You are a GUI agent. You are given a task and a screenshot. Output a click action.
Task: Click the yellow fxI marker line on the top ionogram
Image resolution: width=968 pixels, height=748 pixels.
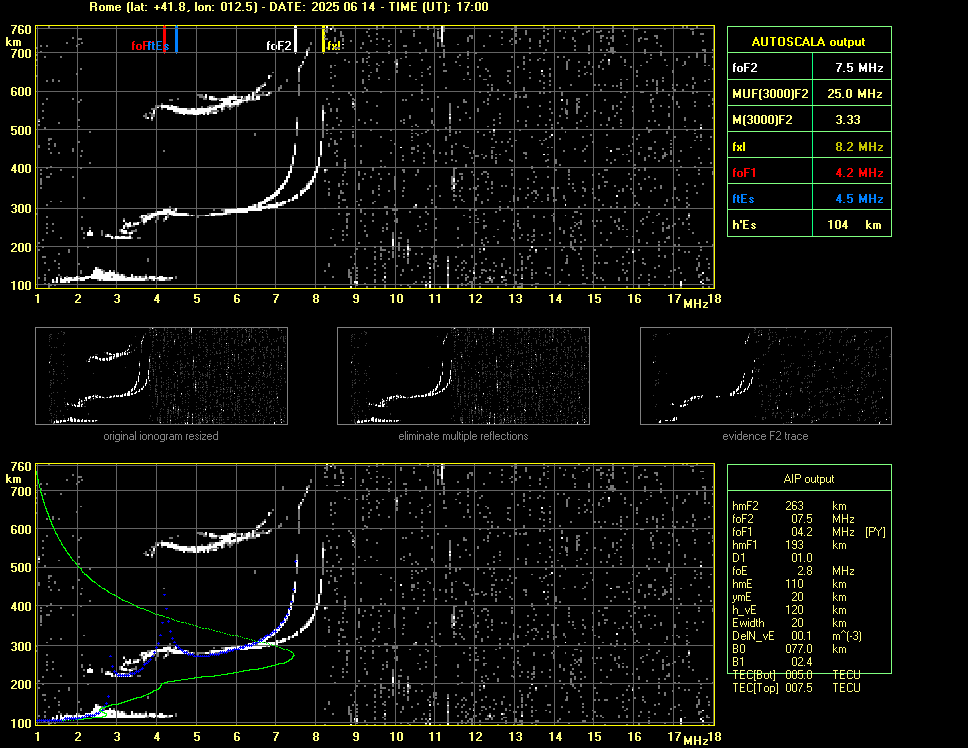(x=323, y=38)
